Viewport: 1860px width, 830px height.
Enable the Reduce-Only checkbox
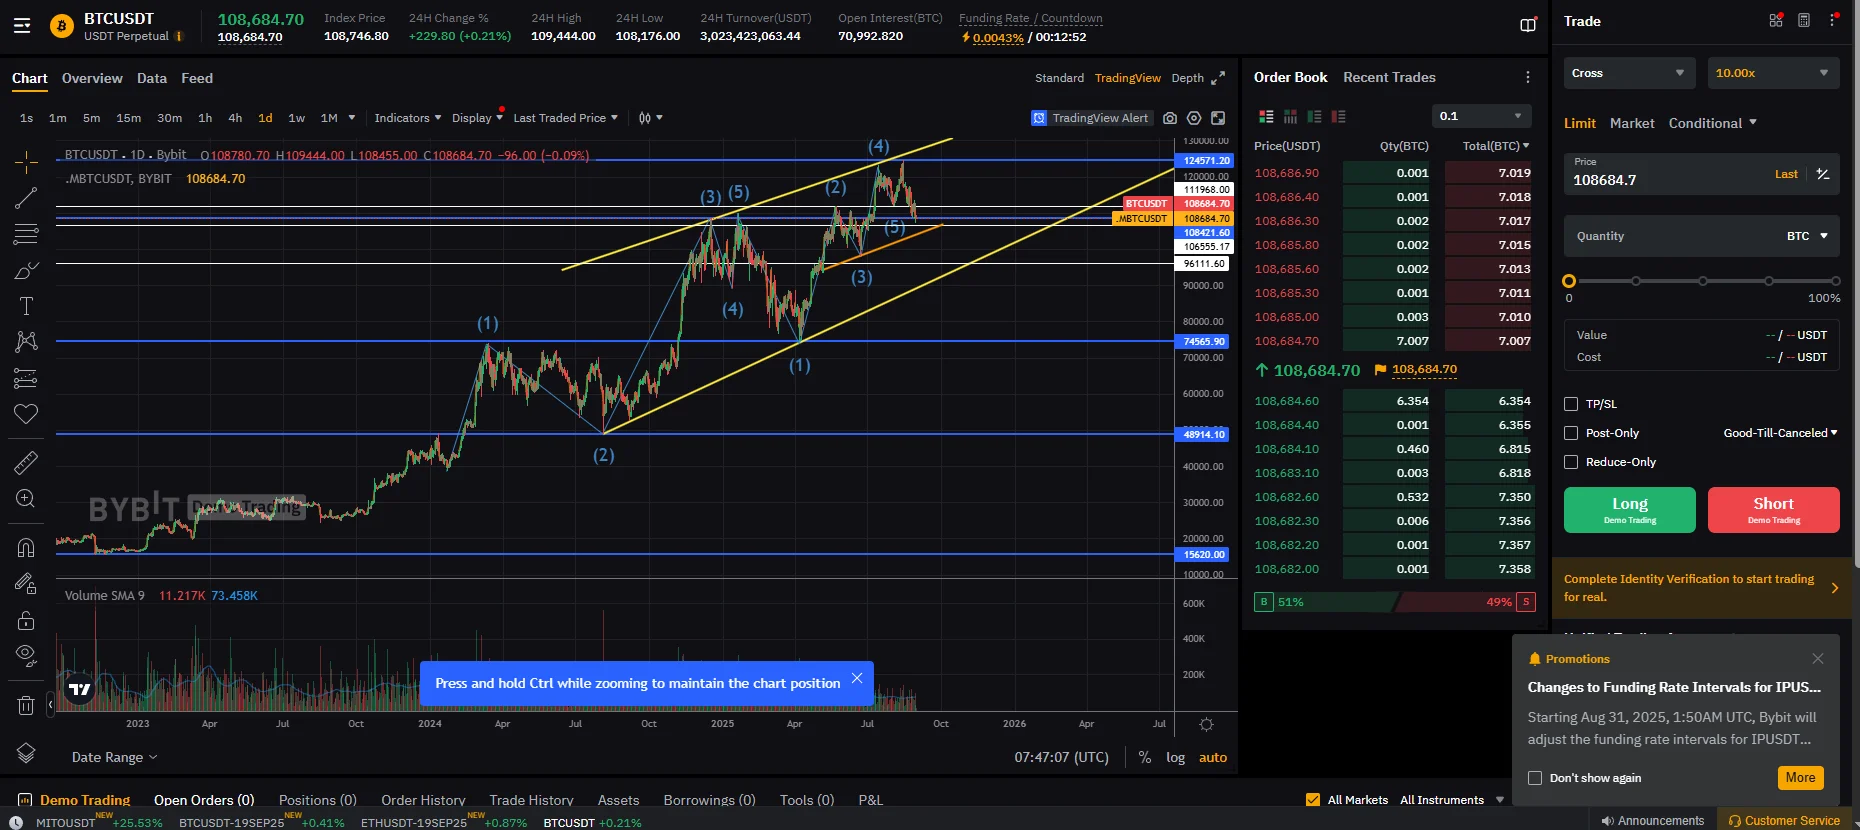(1571, 462)
